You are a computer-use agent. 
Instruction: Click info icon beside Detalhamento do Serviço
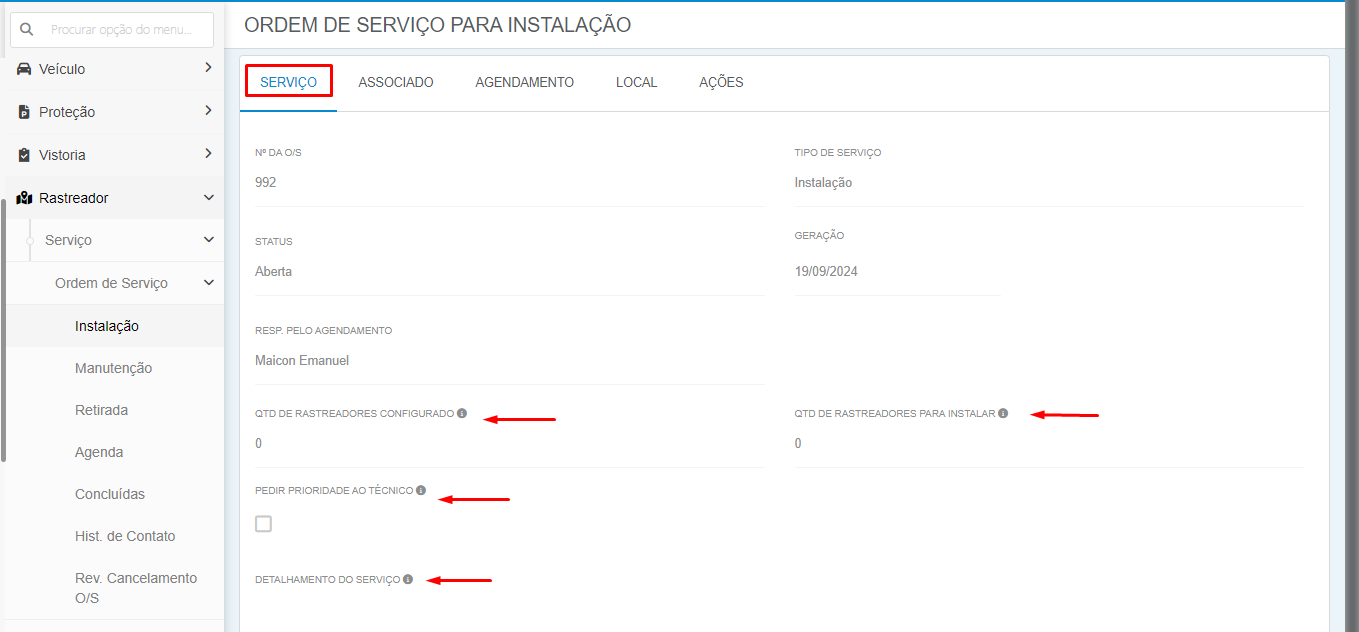pos(408,579)
